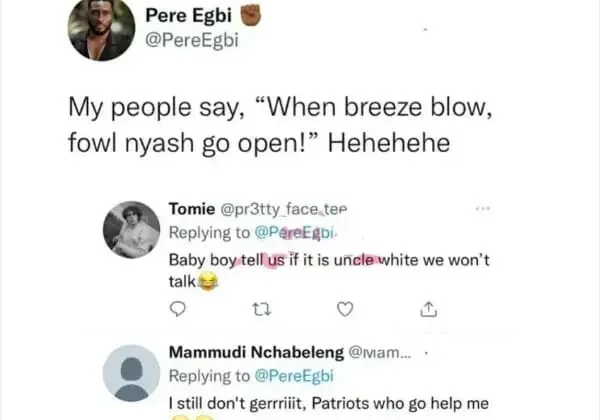
Task: Open Pere Egbi's profile picture
Action: tap(101, 30)
